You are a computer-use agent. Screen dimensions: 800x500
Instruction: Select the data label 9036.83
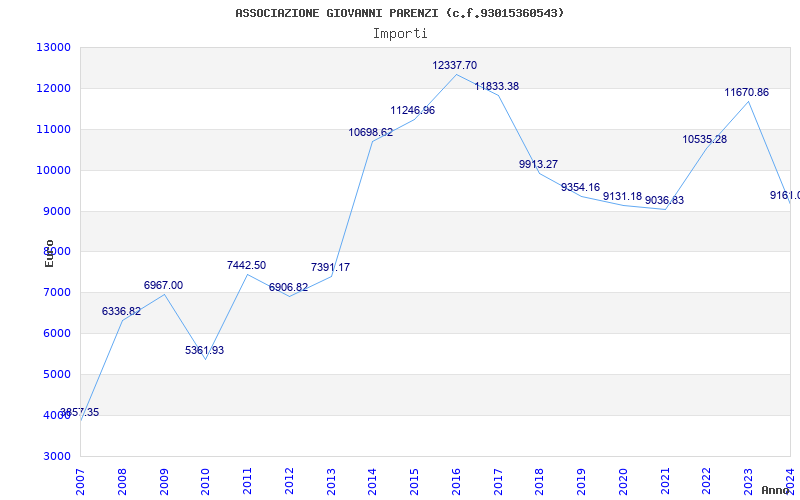[x=664, y=201]
